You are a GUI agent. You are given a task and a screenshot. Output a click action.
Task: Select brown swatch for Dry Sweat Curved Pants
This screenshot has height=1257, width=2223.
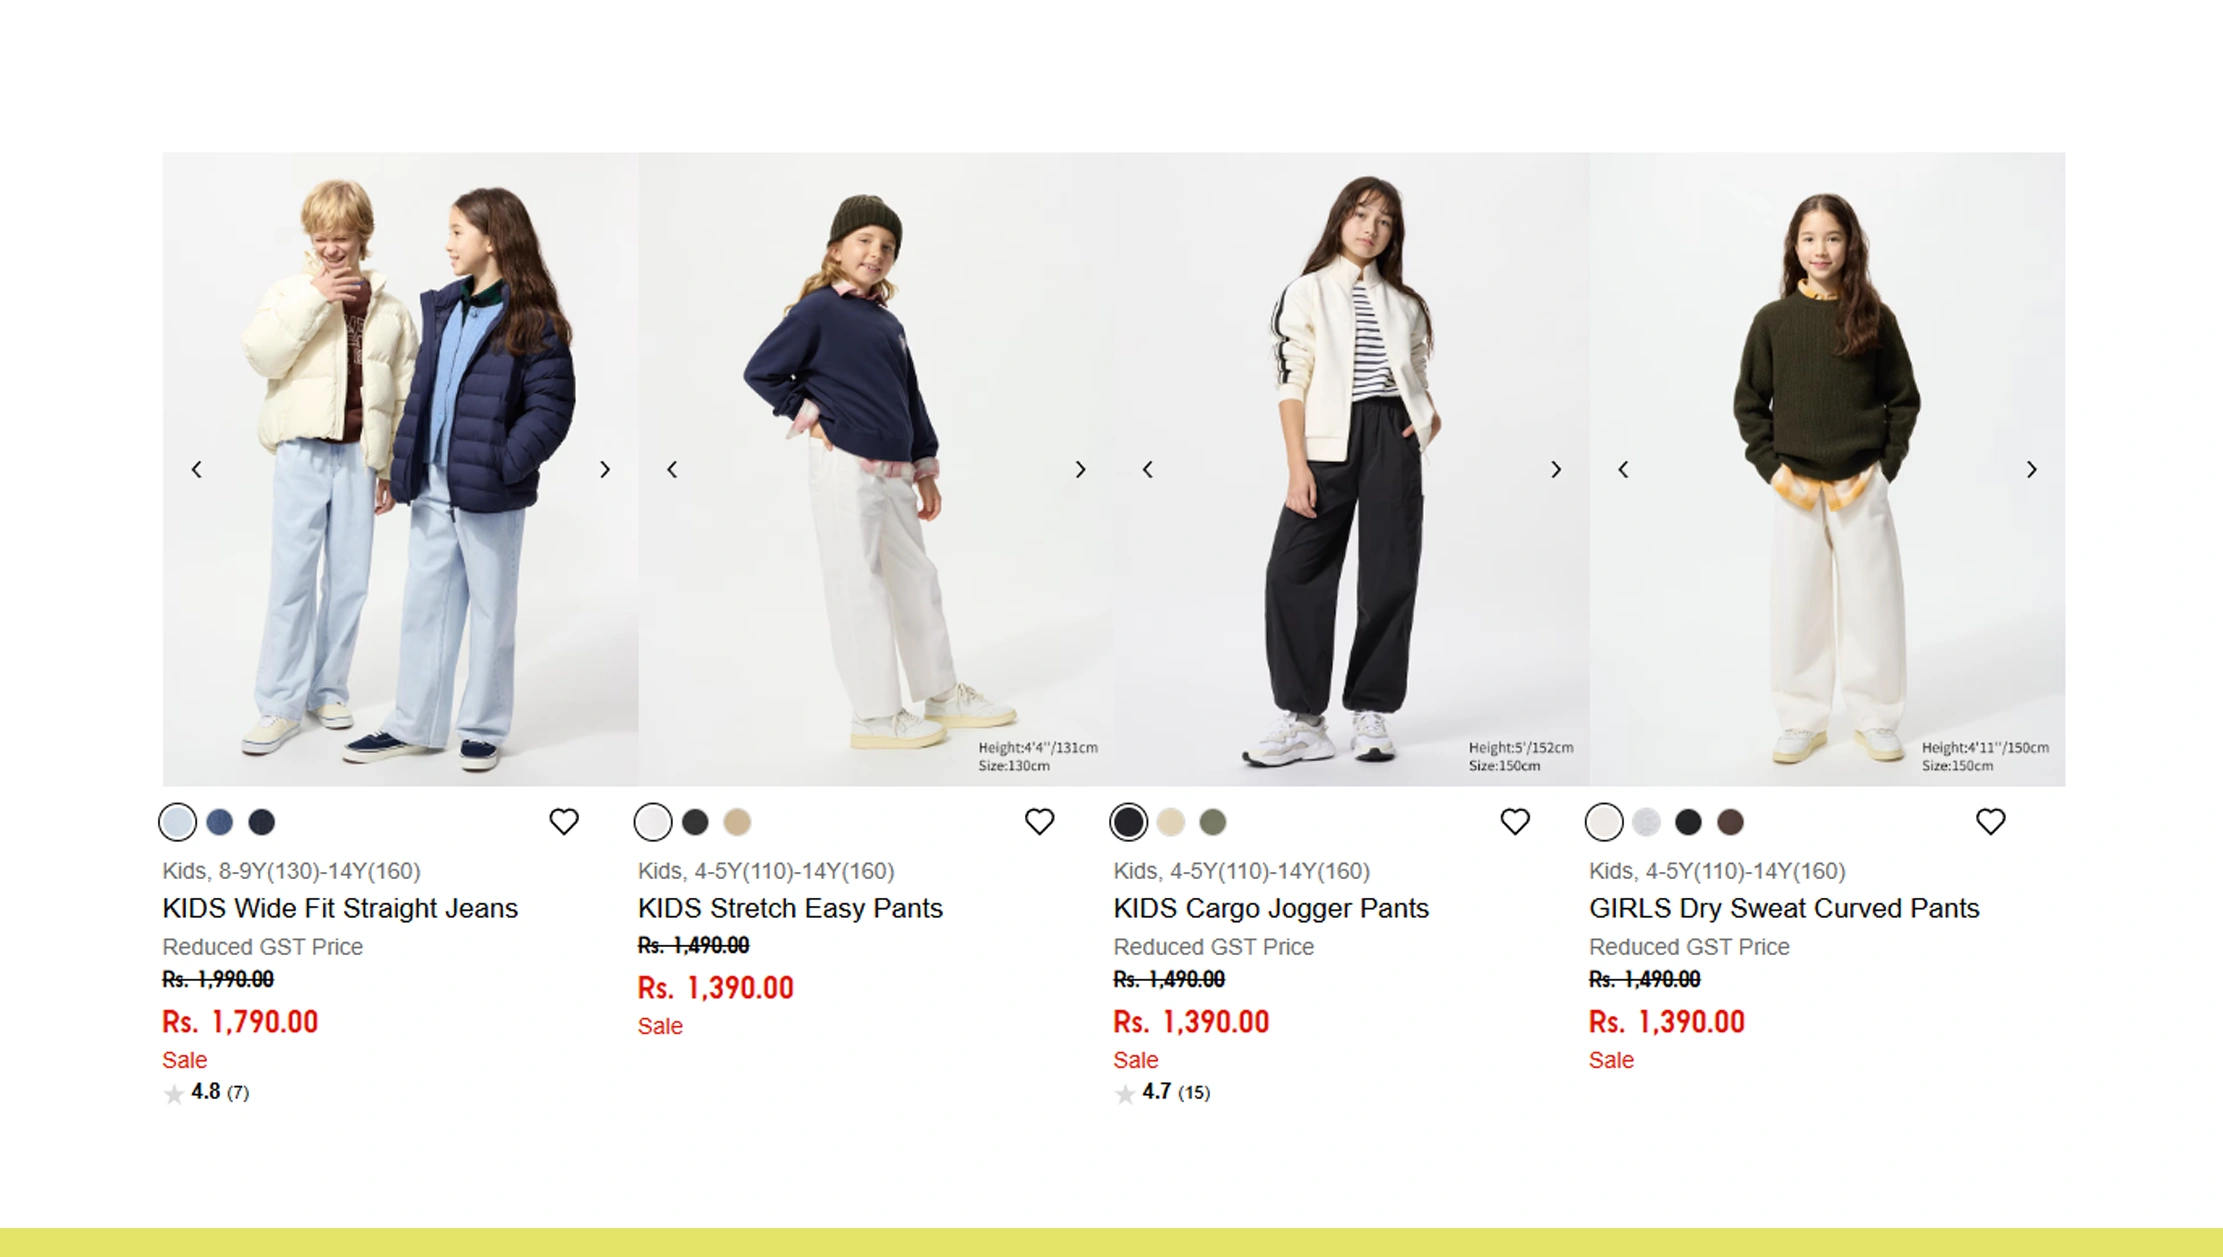[1730, 822]
